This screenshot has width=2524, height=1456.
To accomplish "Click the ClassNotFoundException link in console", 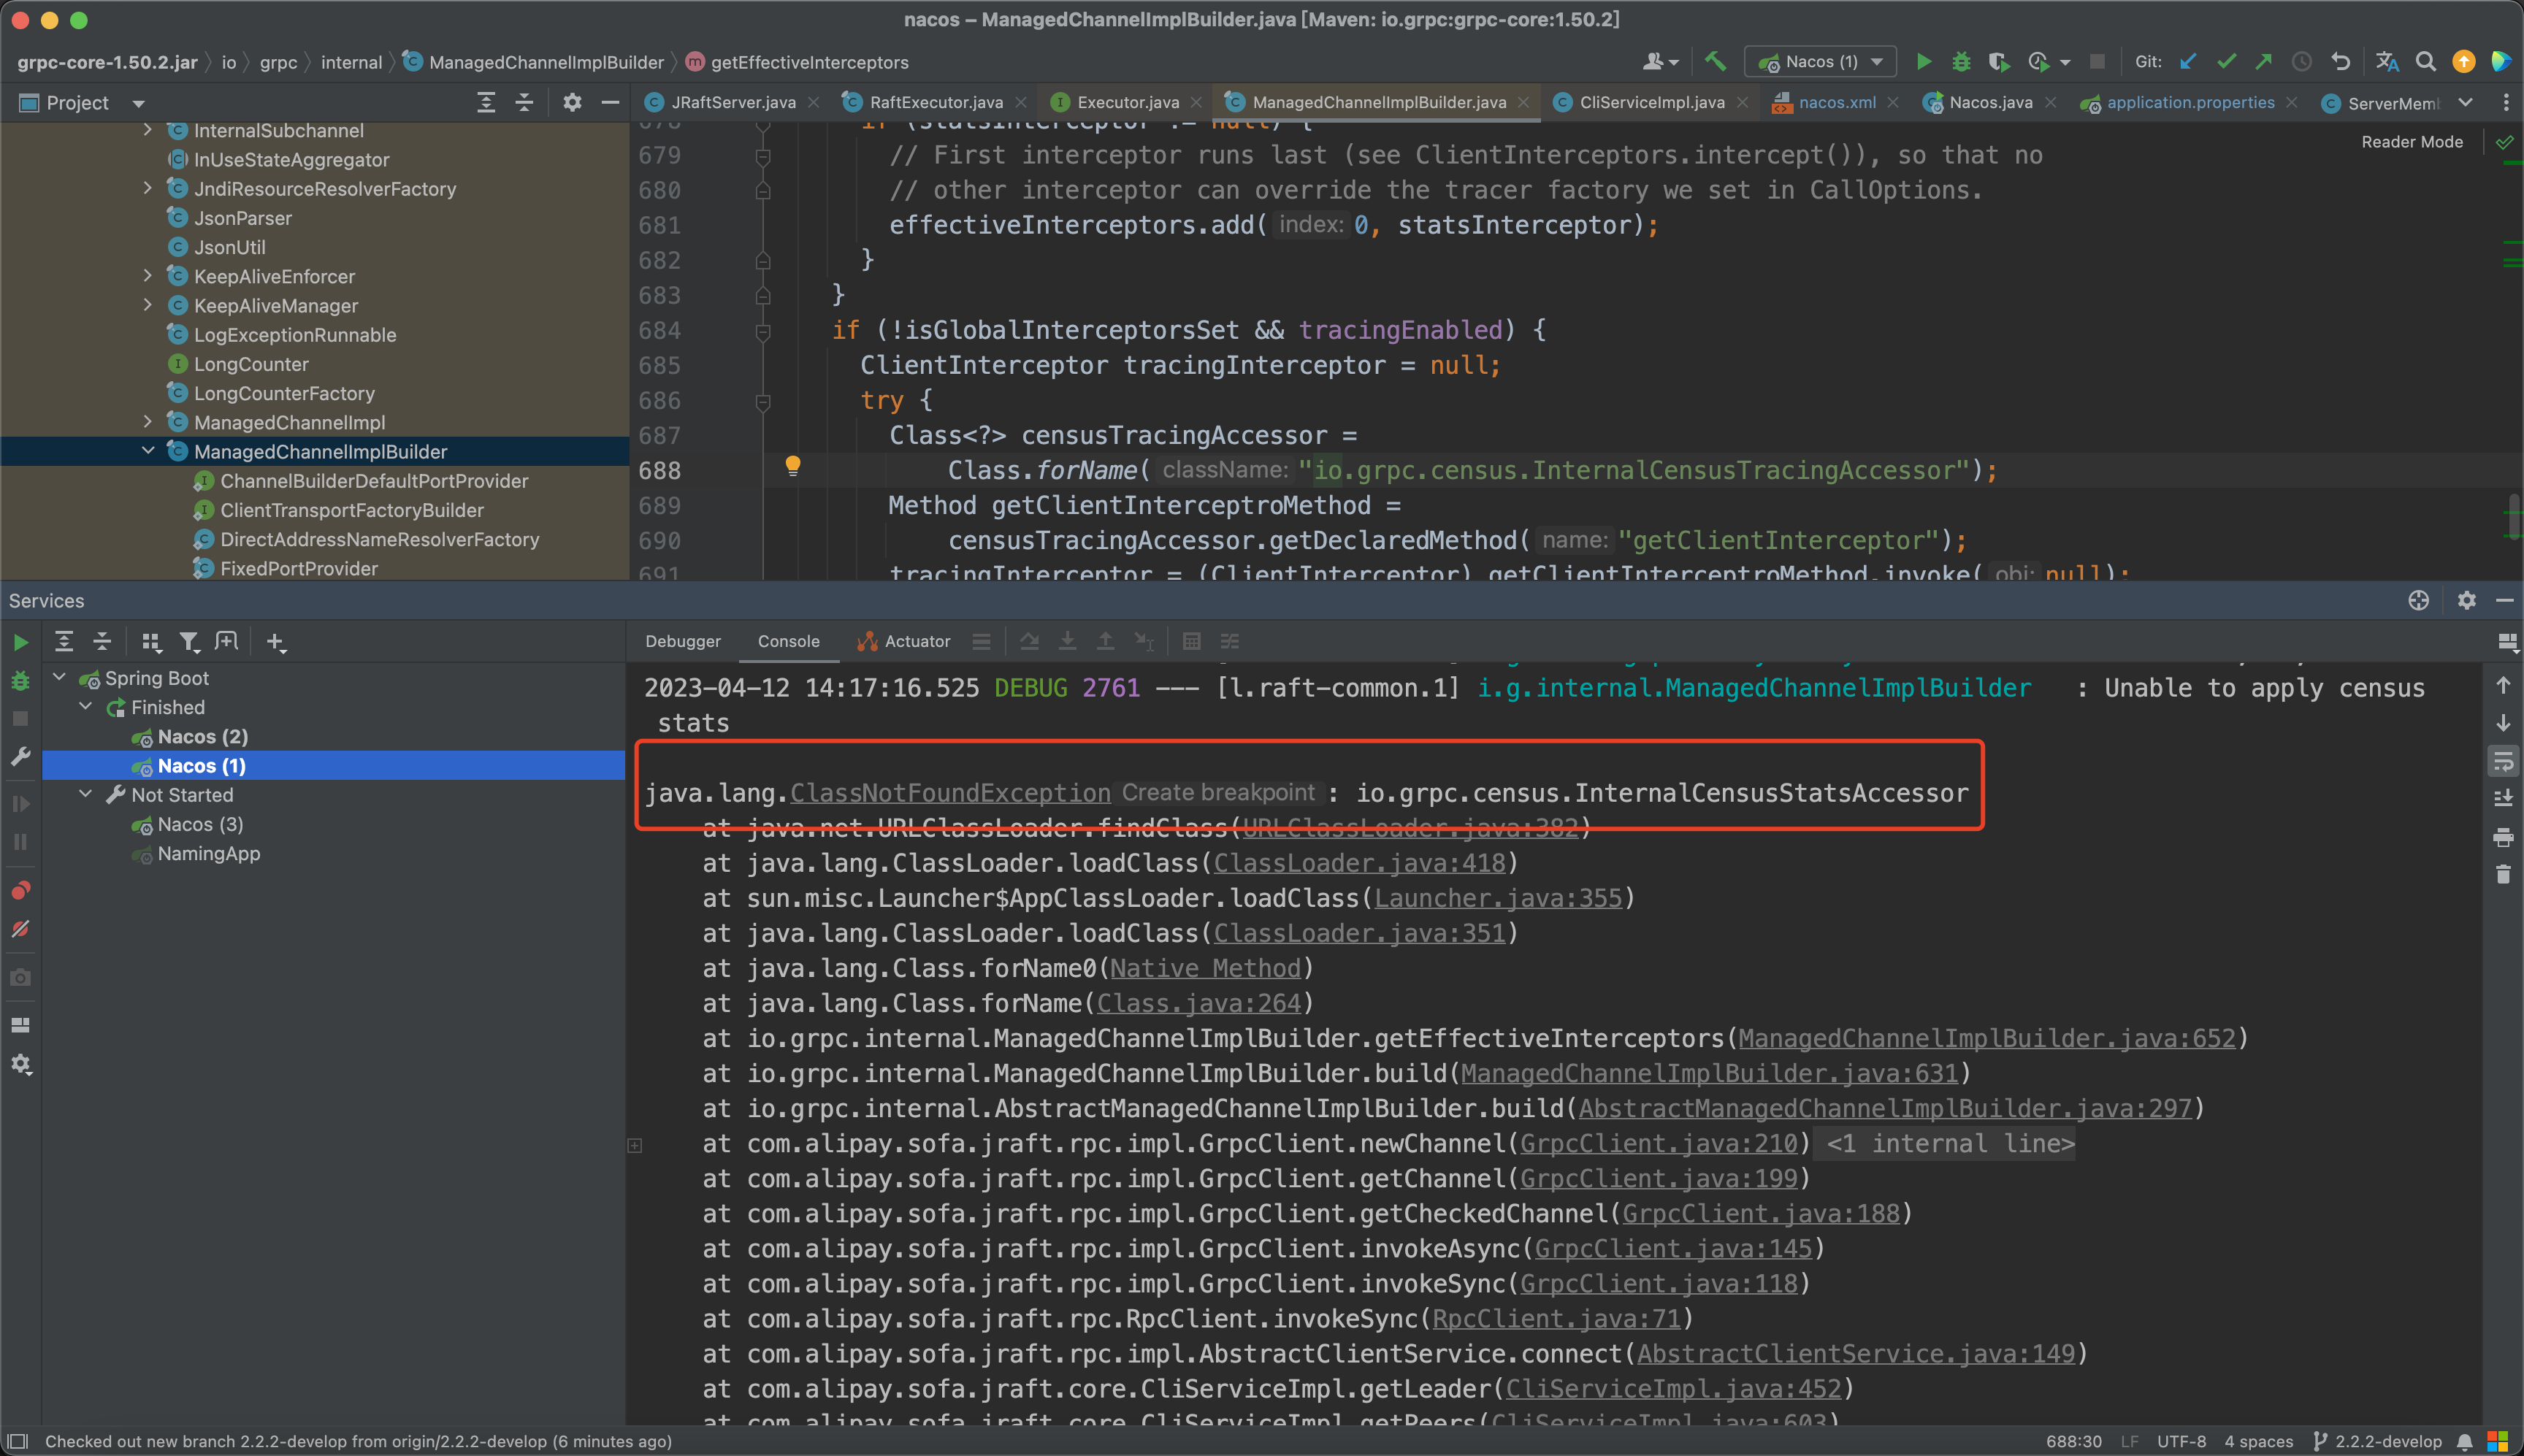I will point(949,793).
